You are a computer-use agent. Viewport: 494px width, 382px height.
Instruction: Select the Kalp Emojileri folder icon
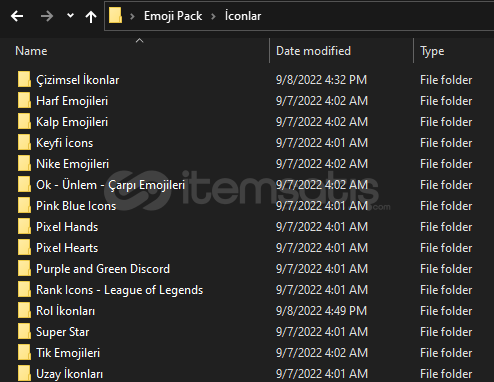(24, 121)
